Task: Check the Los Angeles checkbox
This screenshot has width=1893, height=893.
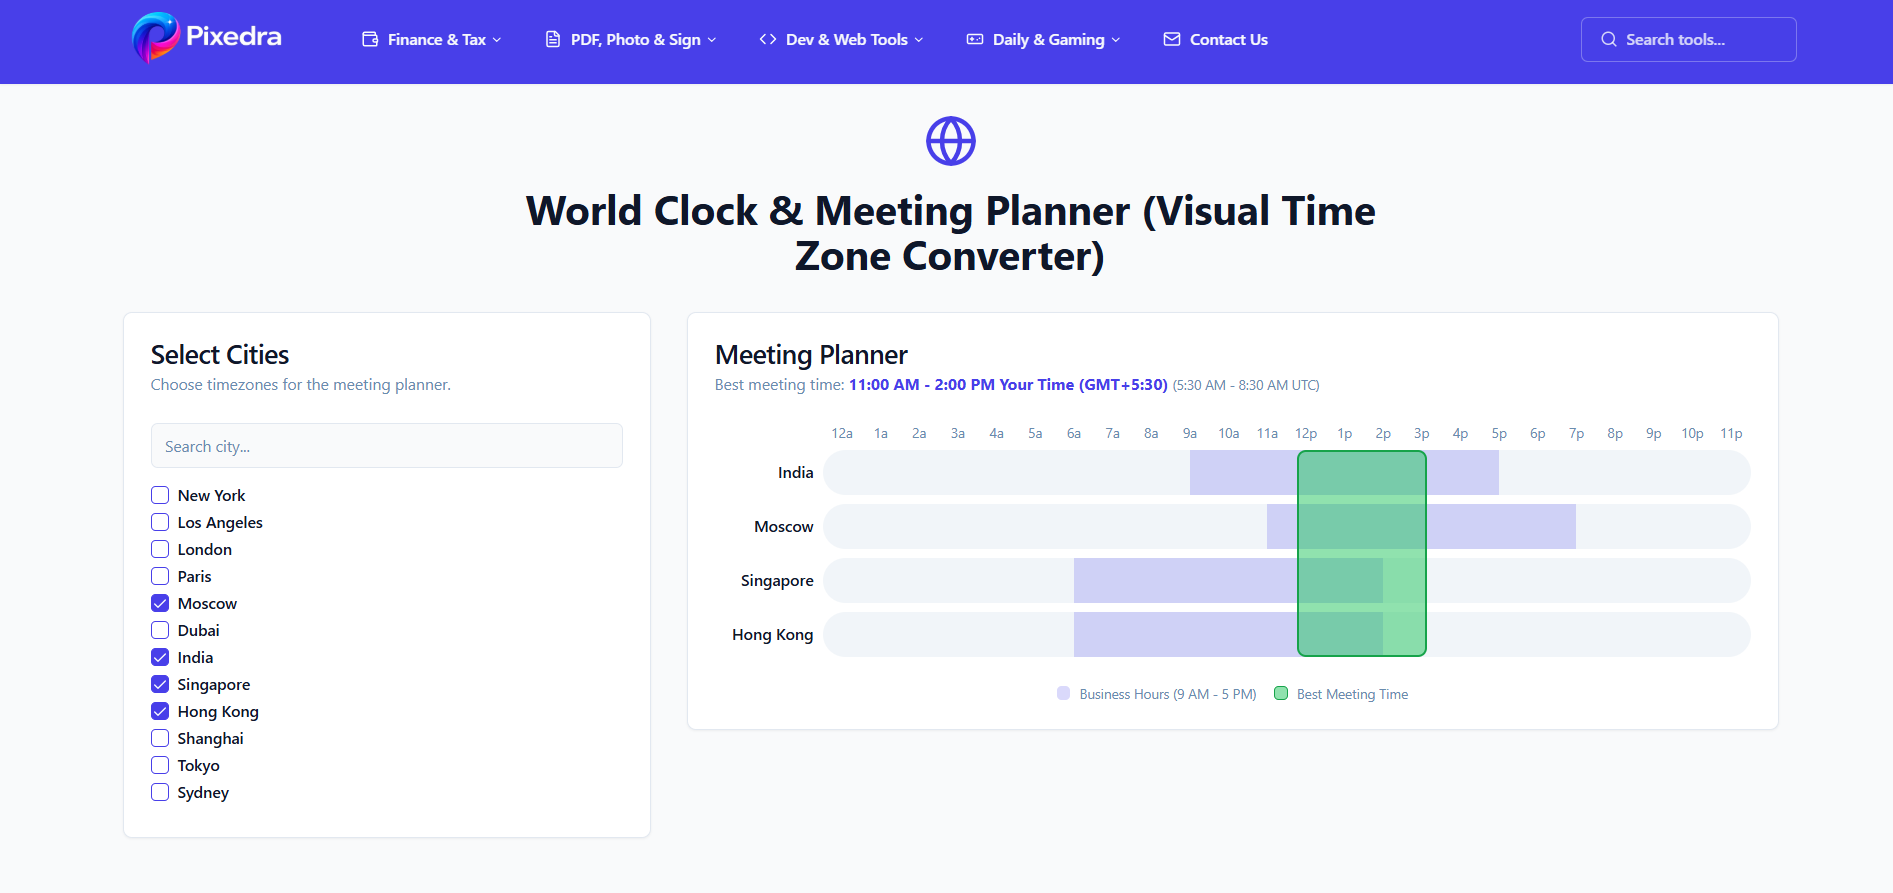Action: tap(160, 522)
